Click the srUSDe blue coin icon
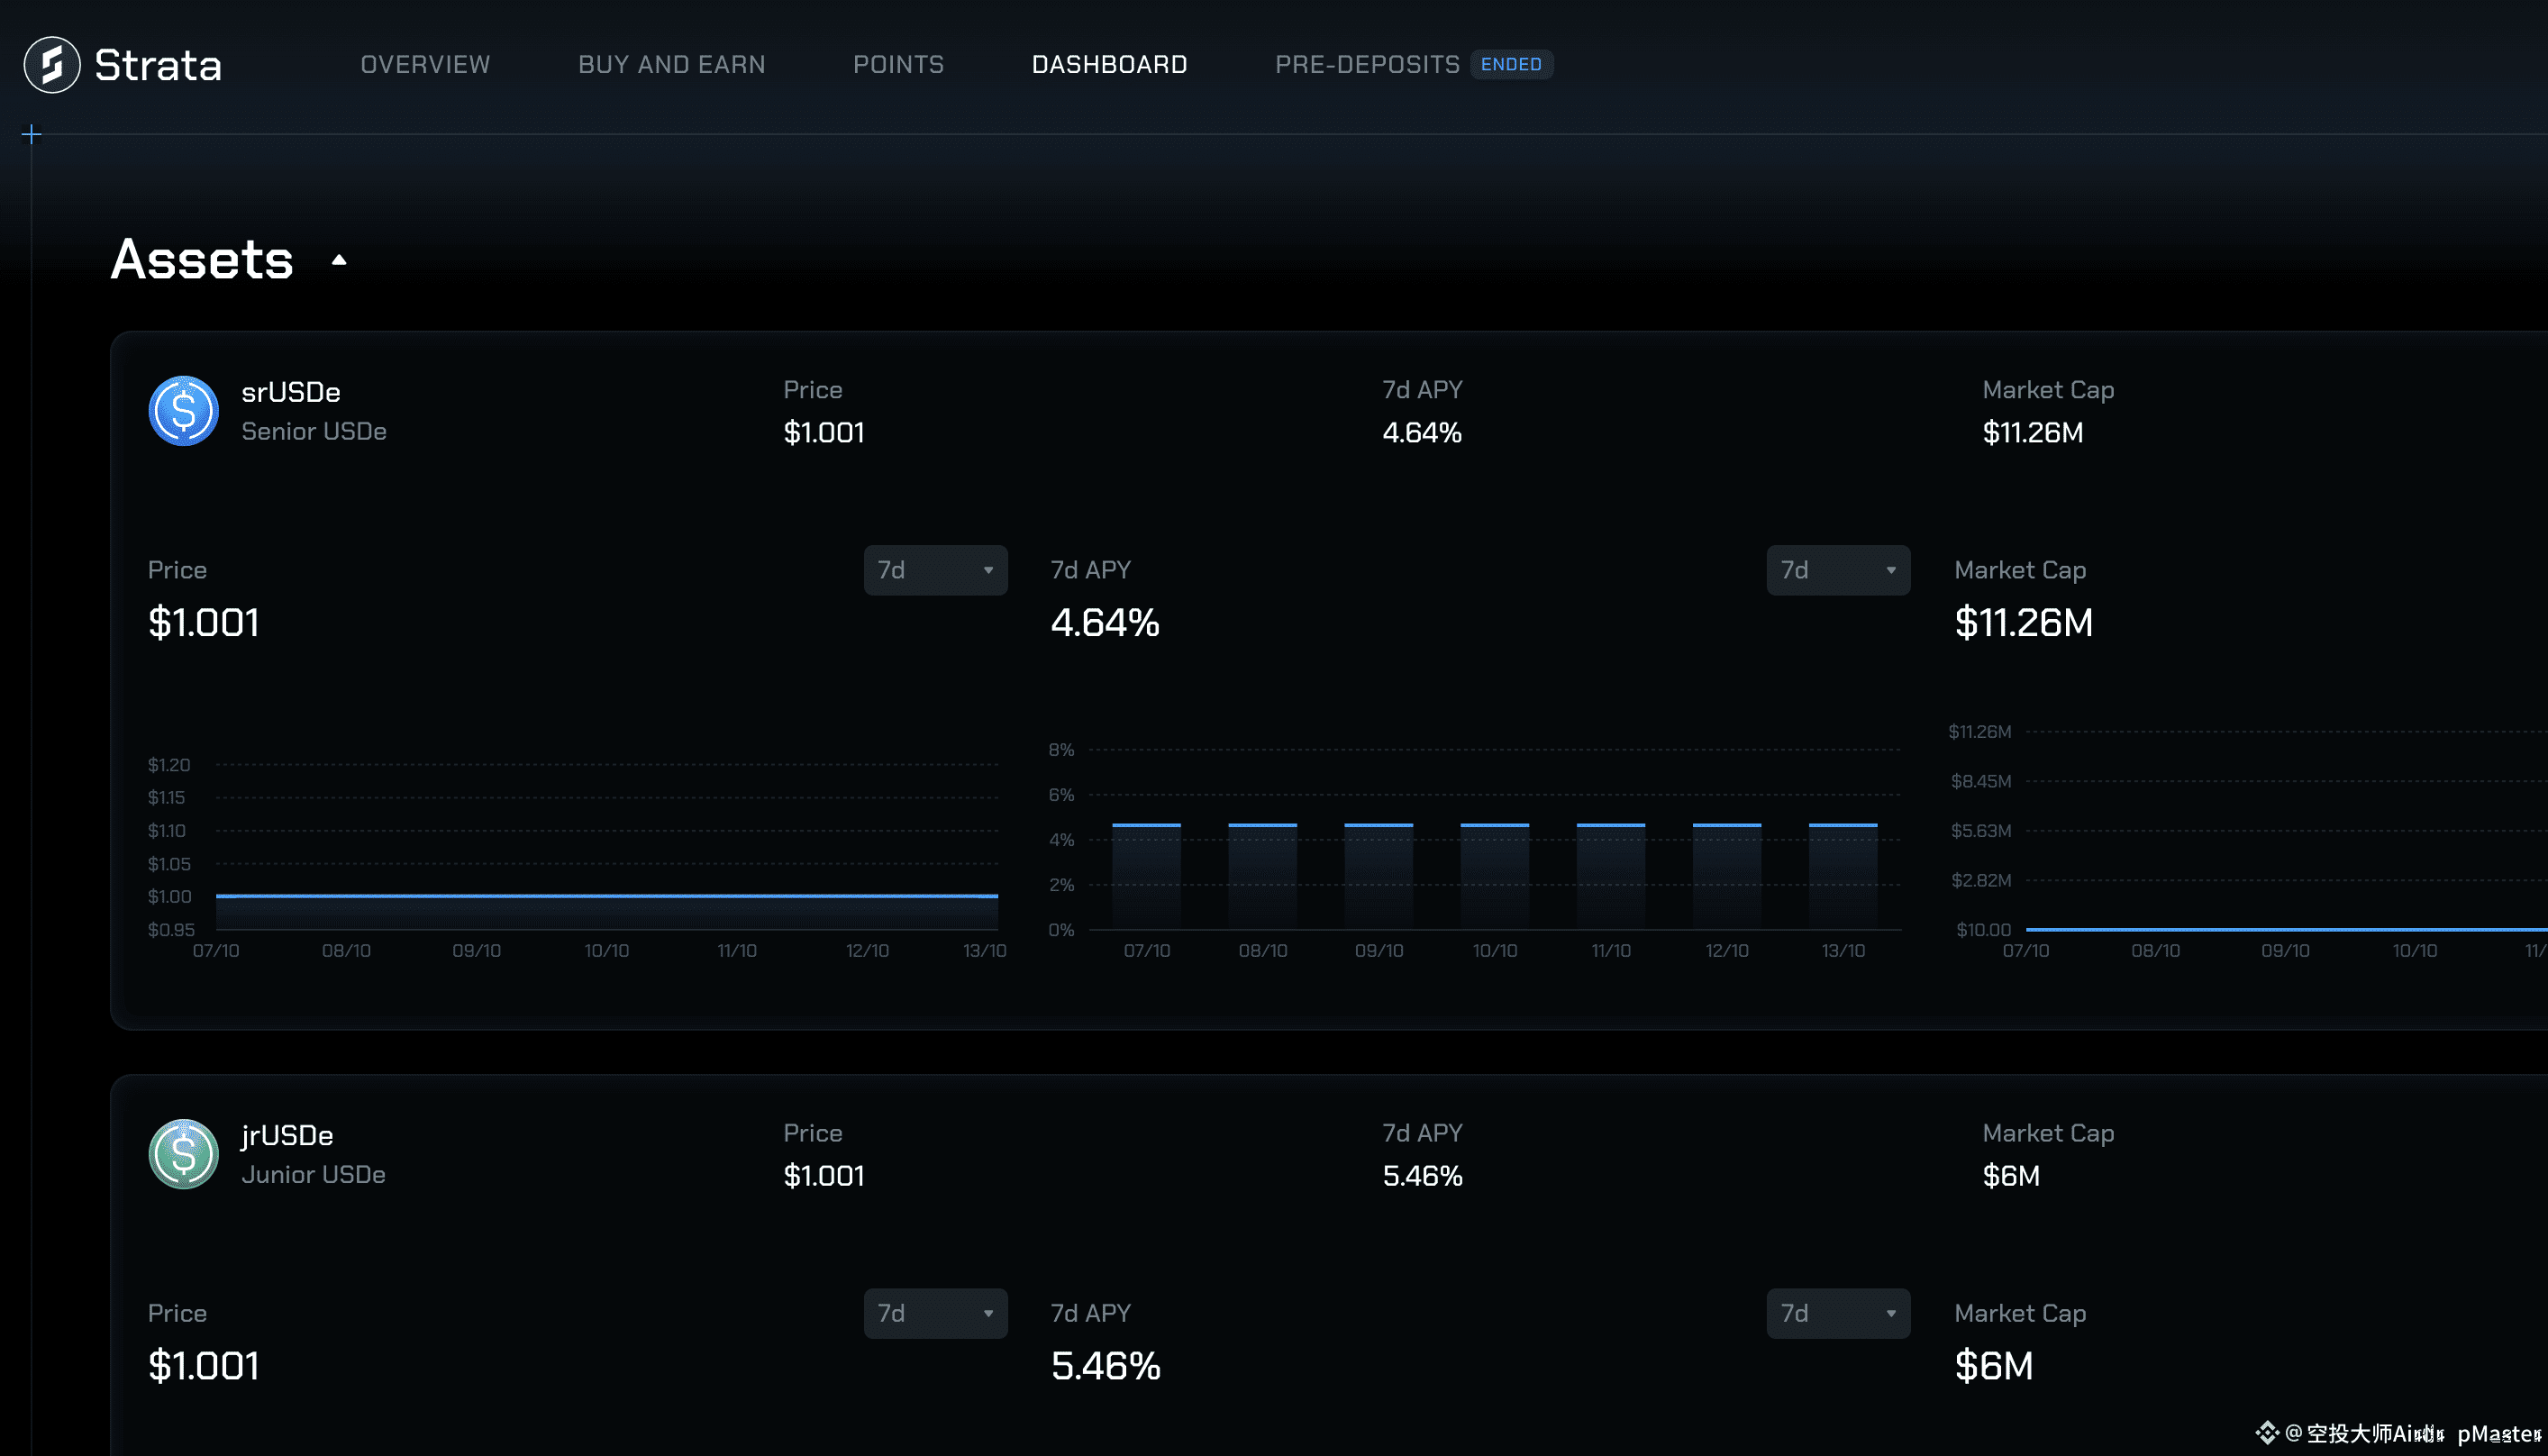 click(x=183, y=411)
